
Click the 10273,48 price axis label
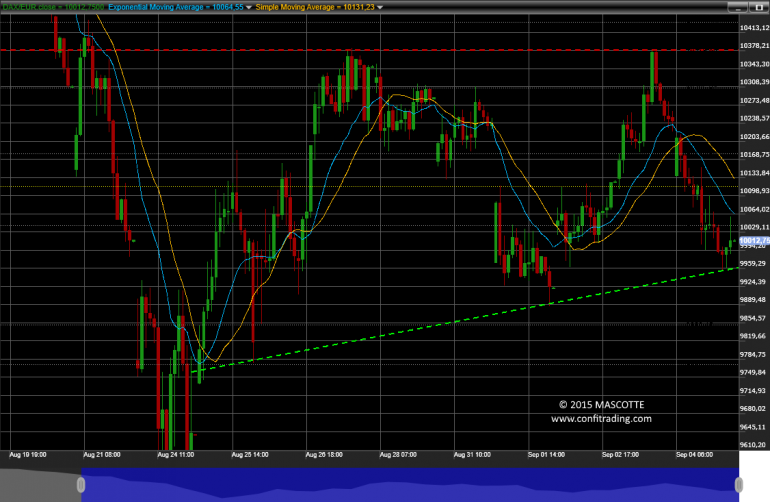[x=754, y=101]
